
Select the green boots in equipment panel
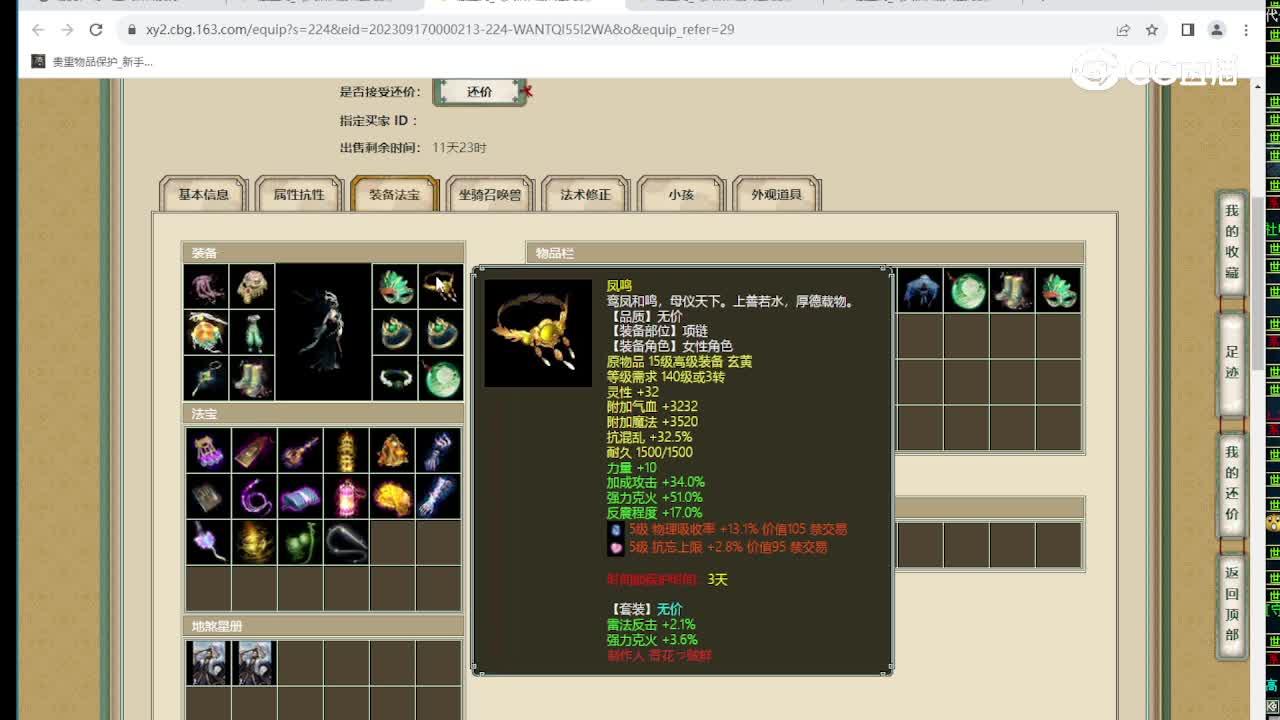[x=251, y=378]
